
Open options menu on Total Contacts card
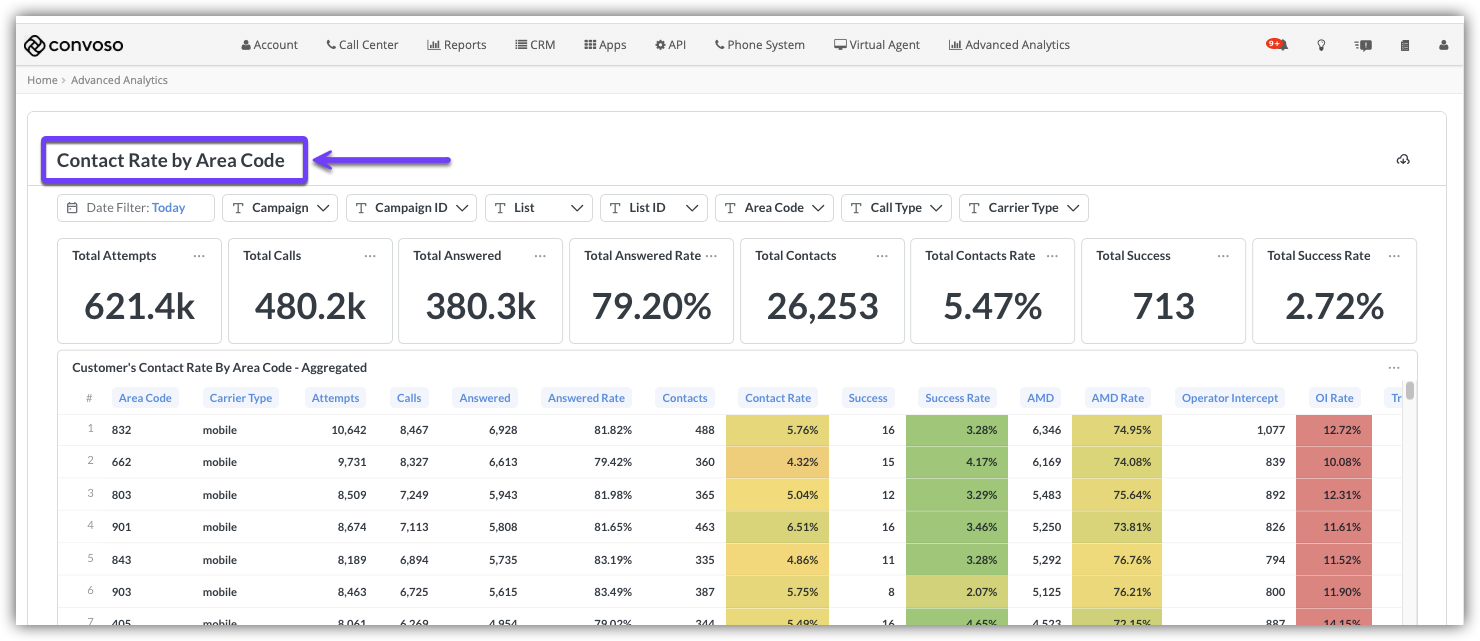[x=882, y=256]
